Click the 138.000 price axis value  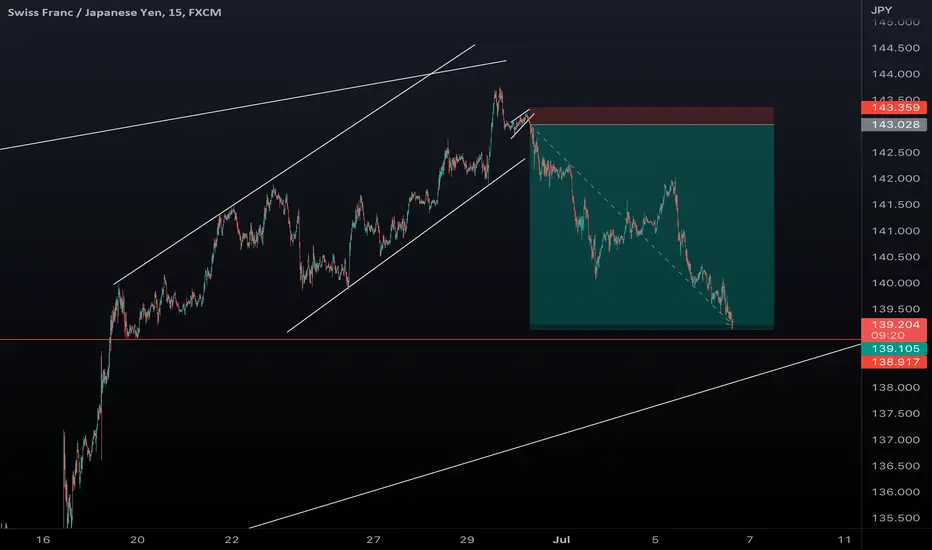(x=895, y=387)
